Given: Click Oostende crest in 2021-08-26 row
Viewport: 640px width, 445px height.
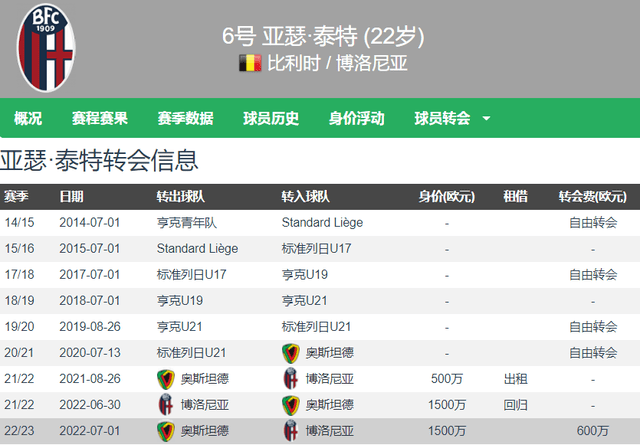Looking at the screenshot, I should click(x=166, y=379).
